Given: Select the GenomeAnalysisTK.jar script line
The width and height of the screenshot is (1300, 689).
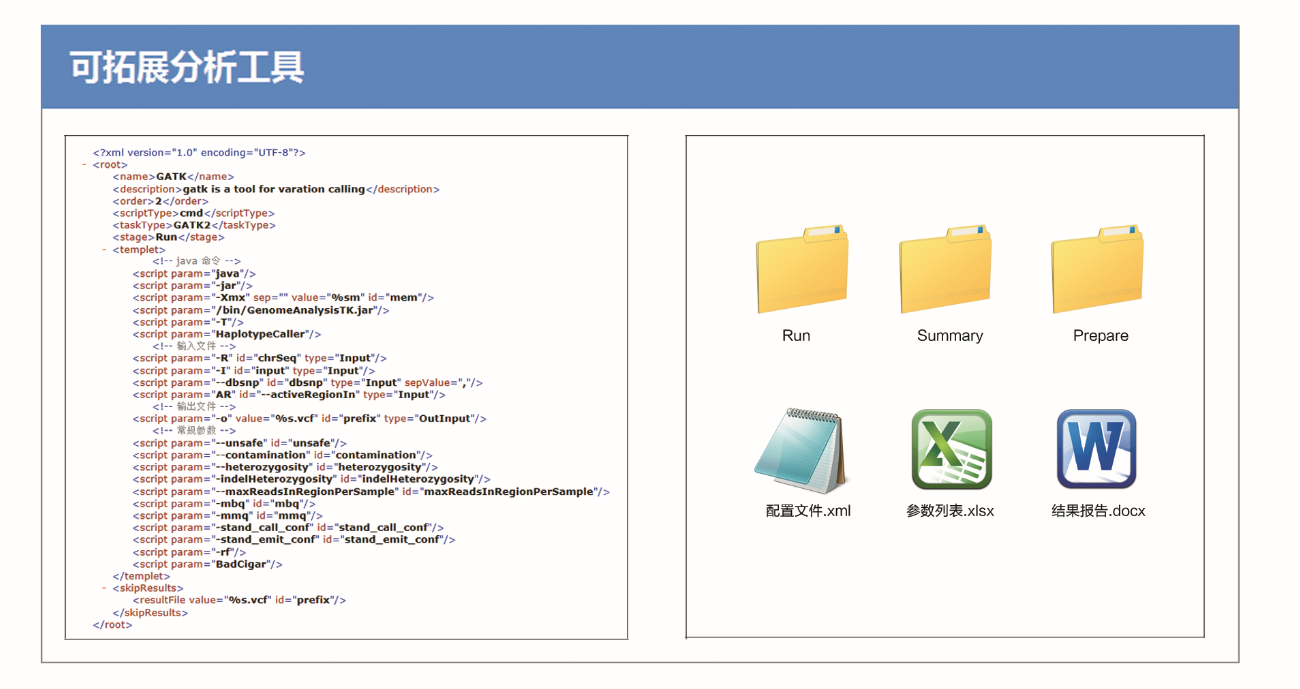Looking at the screenshot, I should pos(260,310).
